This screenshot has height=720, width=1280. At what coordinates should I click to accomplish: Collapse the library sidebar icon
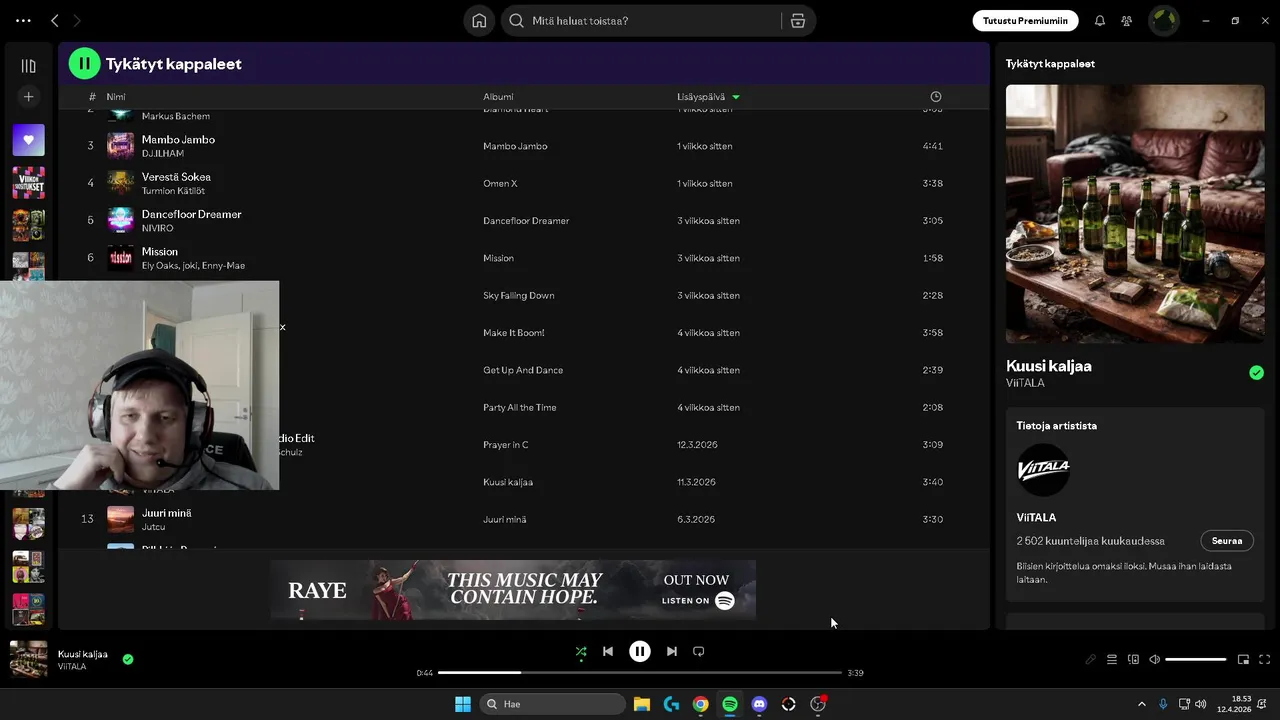(28, 66)
